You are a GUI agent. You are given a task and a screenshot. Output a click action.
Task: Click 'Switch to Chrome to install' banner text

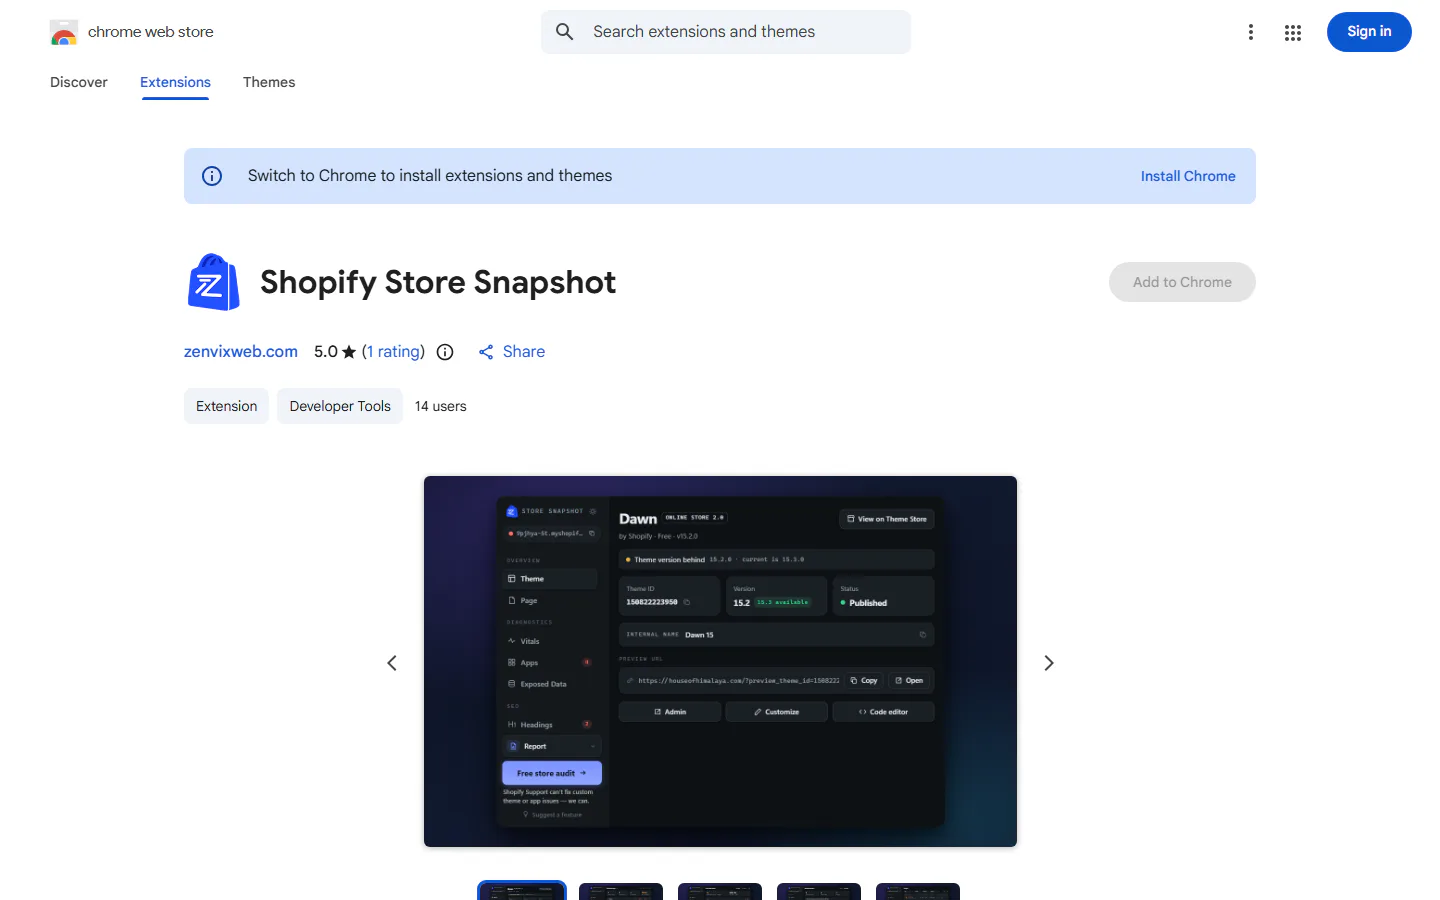[430, 176]
